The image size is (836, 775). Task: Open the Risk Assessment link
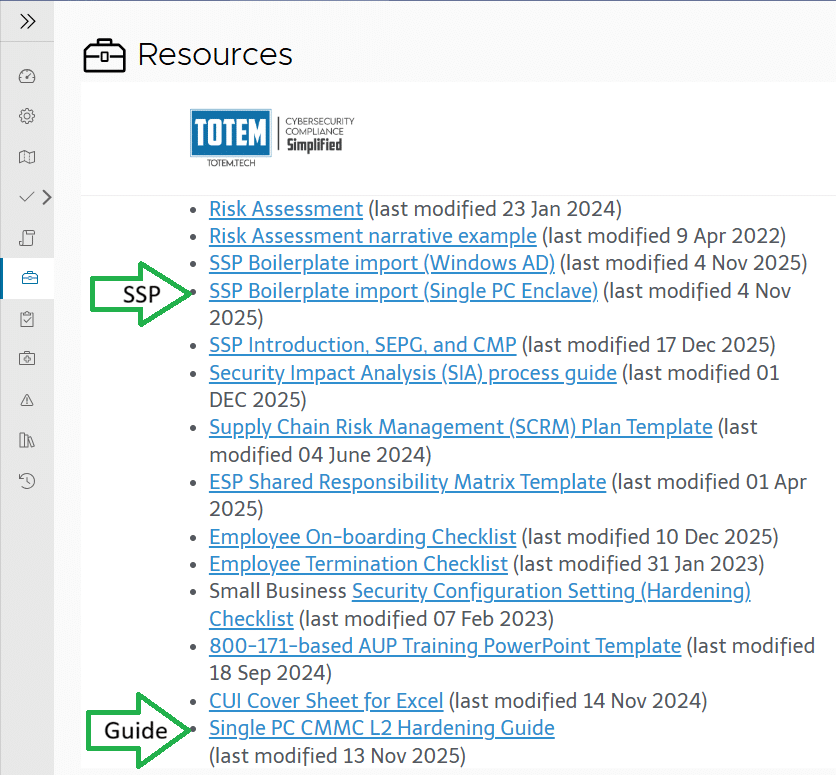[x=285, y=209]
